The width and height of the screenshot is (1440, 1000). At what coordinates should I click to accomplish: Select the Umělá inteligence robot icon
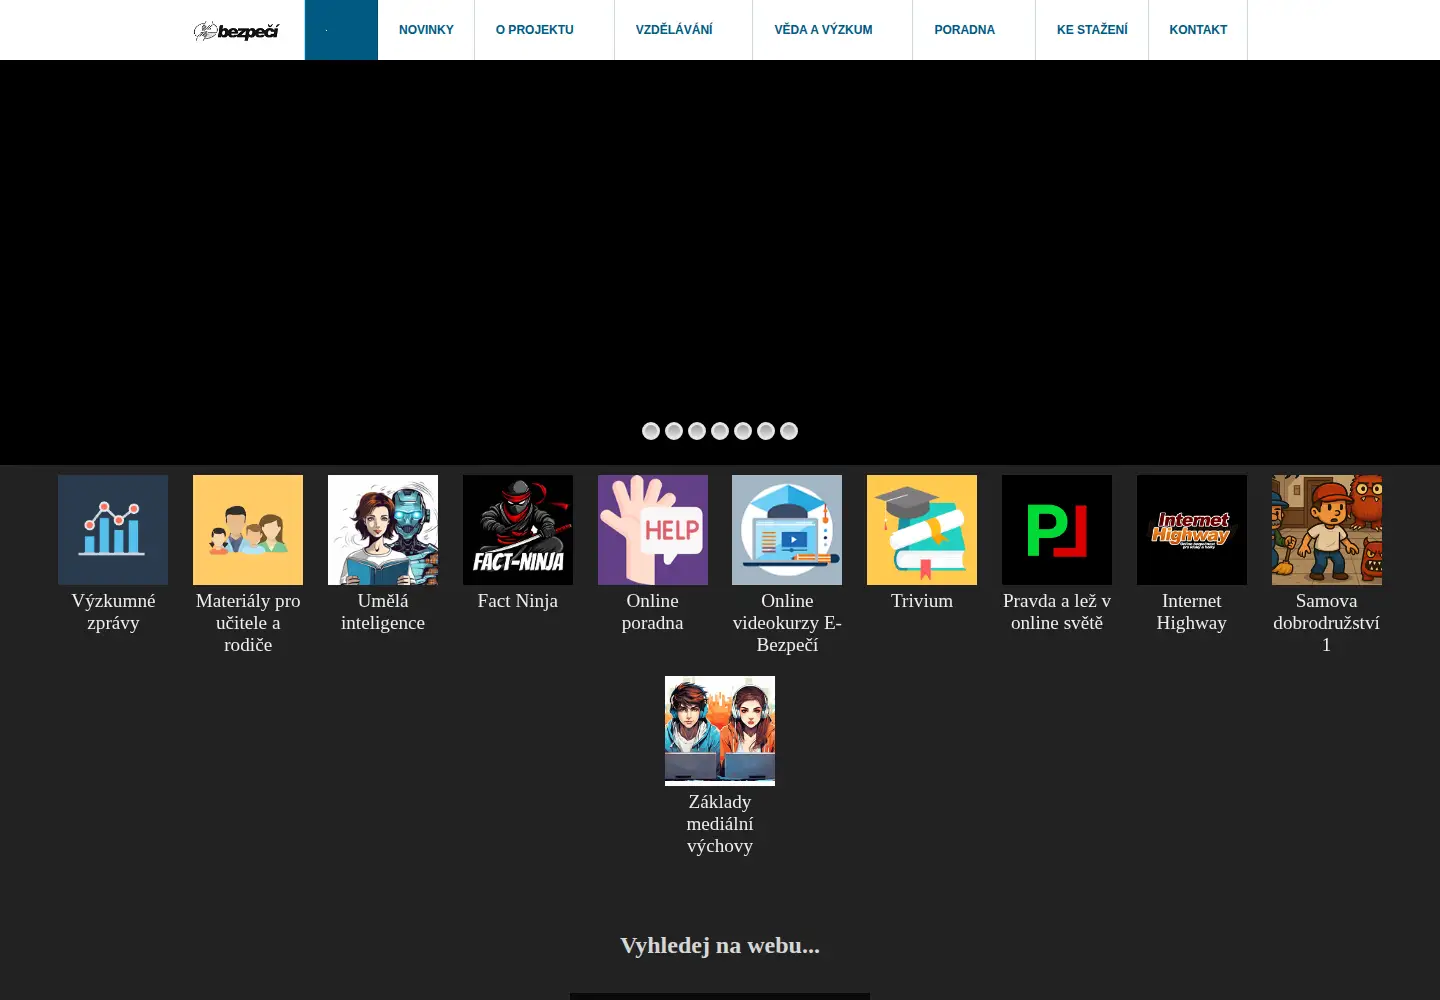pos(383,530)
